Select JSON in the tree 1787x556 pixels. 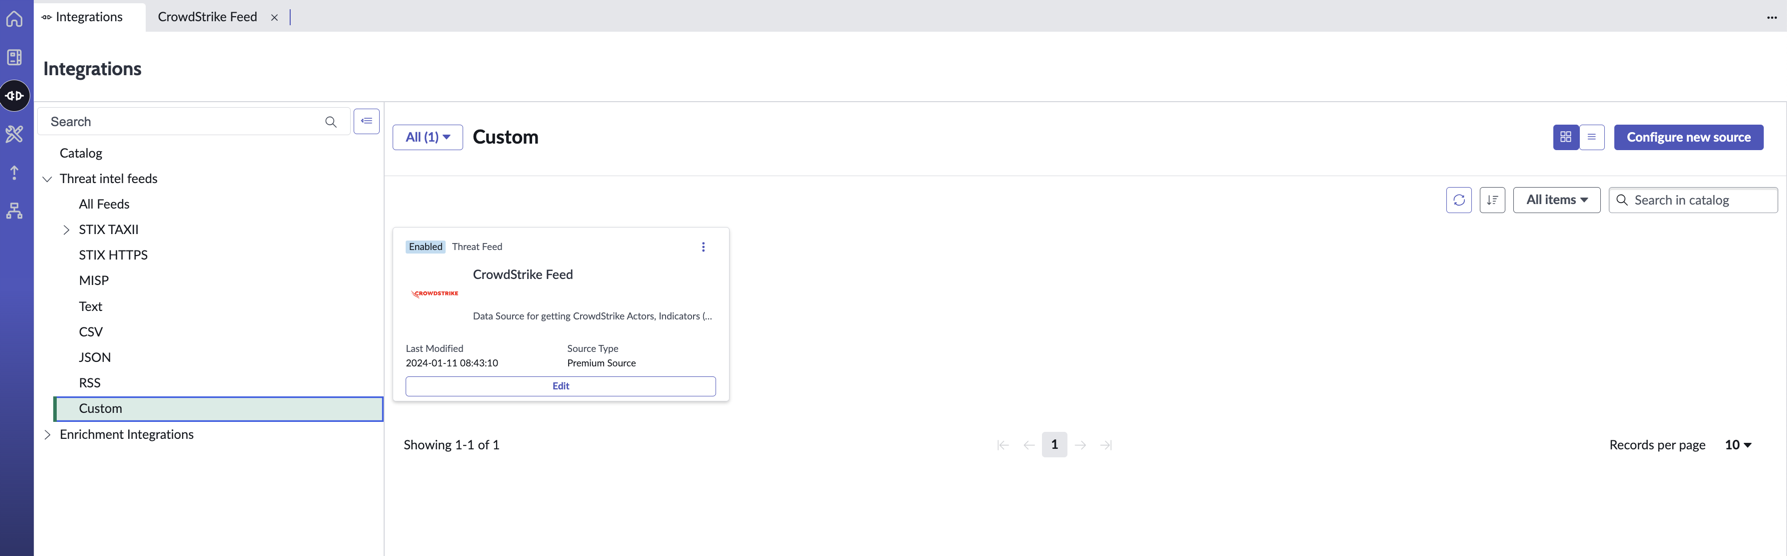[x=95, y=357]
